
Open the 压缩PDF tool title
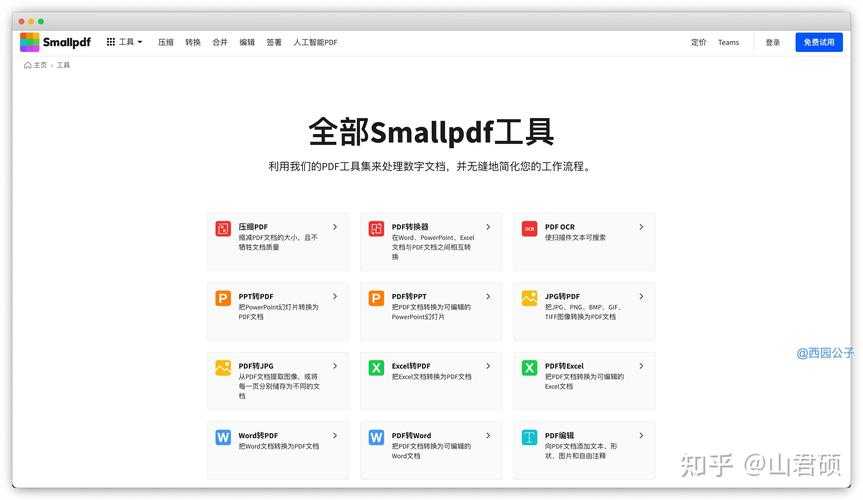[253, 227]
